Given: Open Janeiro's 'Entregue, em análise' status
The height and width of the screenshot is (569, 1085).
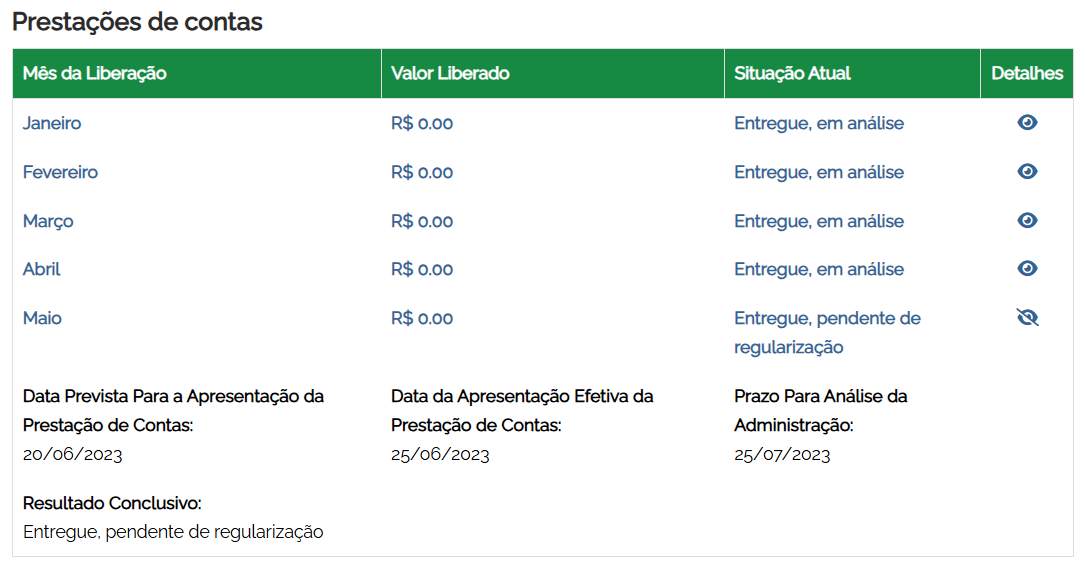Looking at the screenshot, I should point(819,124).
